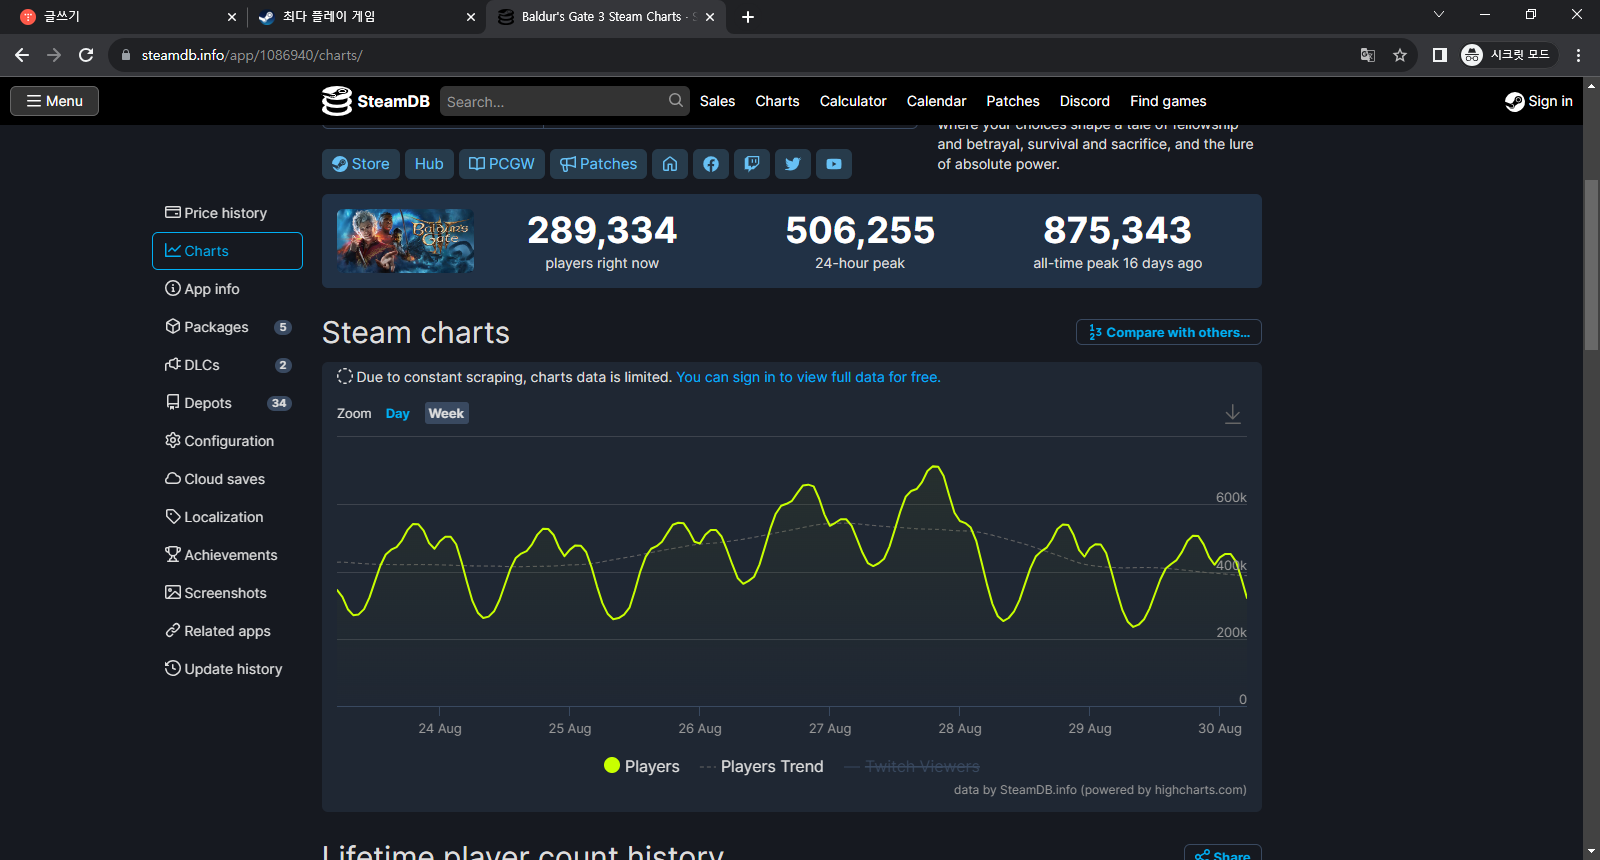The image size is (1600, 860).
Task: Reload the page in the browser
Action: pos(86,55)
